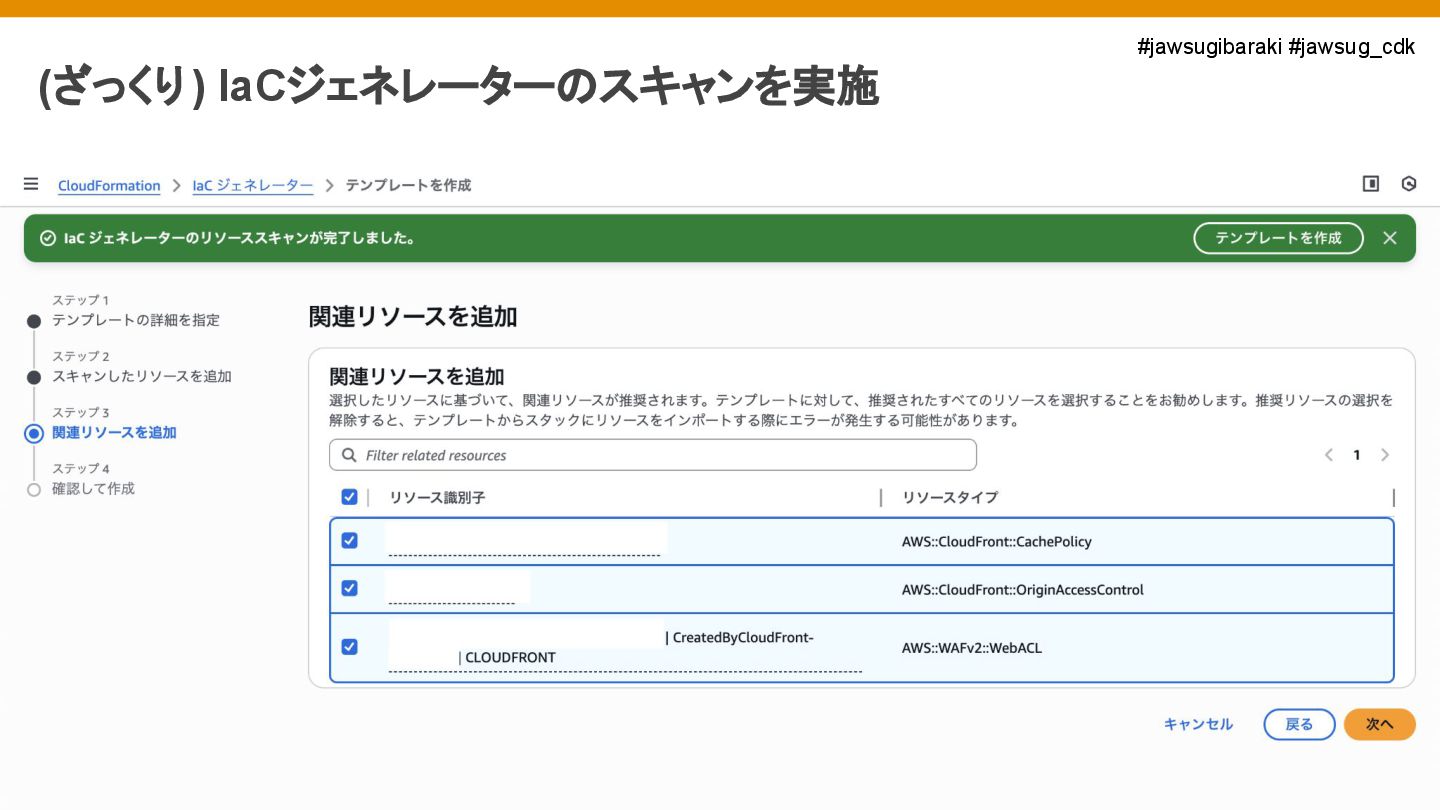The height and width of the screenshot is (810, 1440).
Task: Go to next page of results
Action: 1385,455
